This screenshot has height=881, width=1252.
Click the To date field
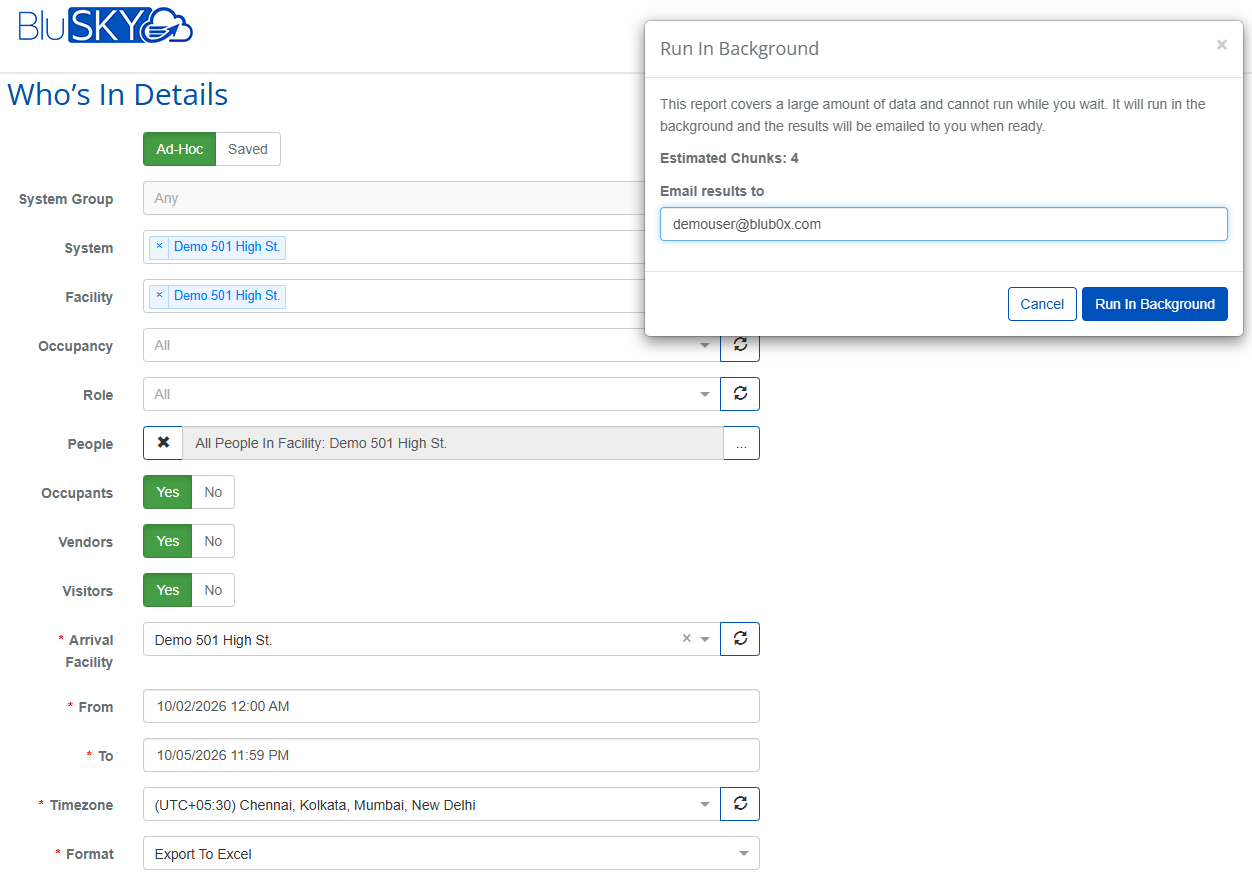click(x=451, y=755)
